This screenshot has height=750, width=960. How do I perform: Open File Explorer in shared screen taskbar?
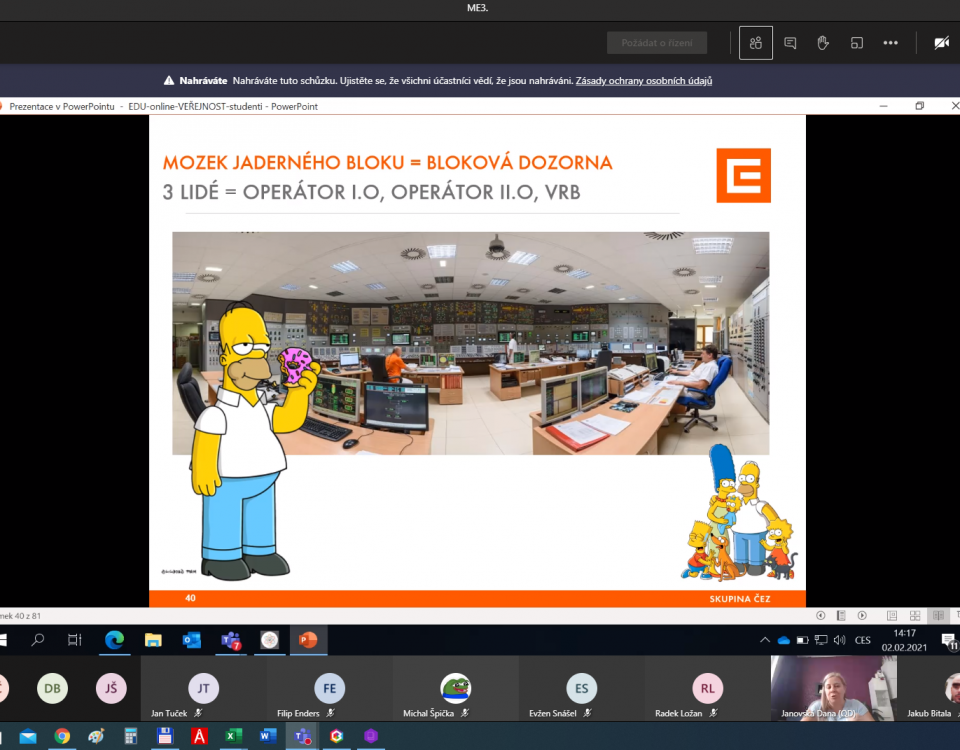pyautogui.click(x=153, y=640)
